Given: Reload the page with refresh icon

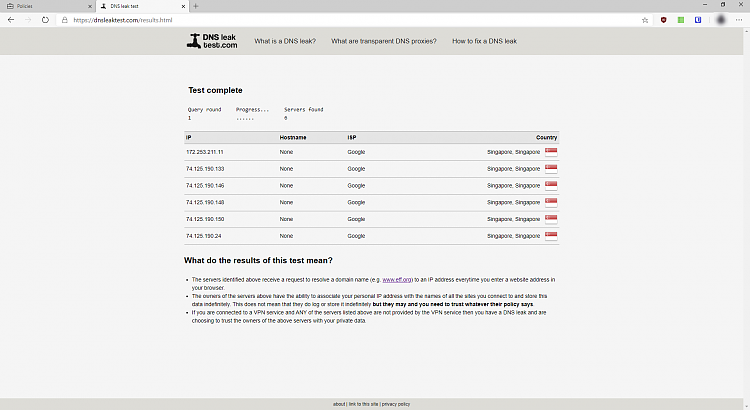Looking at the screenshot, I should 45,20.
